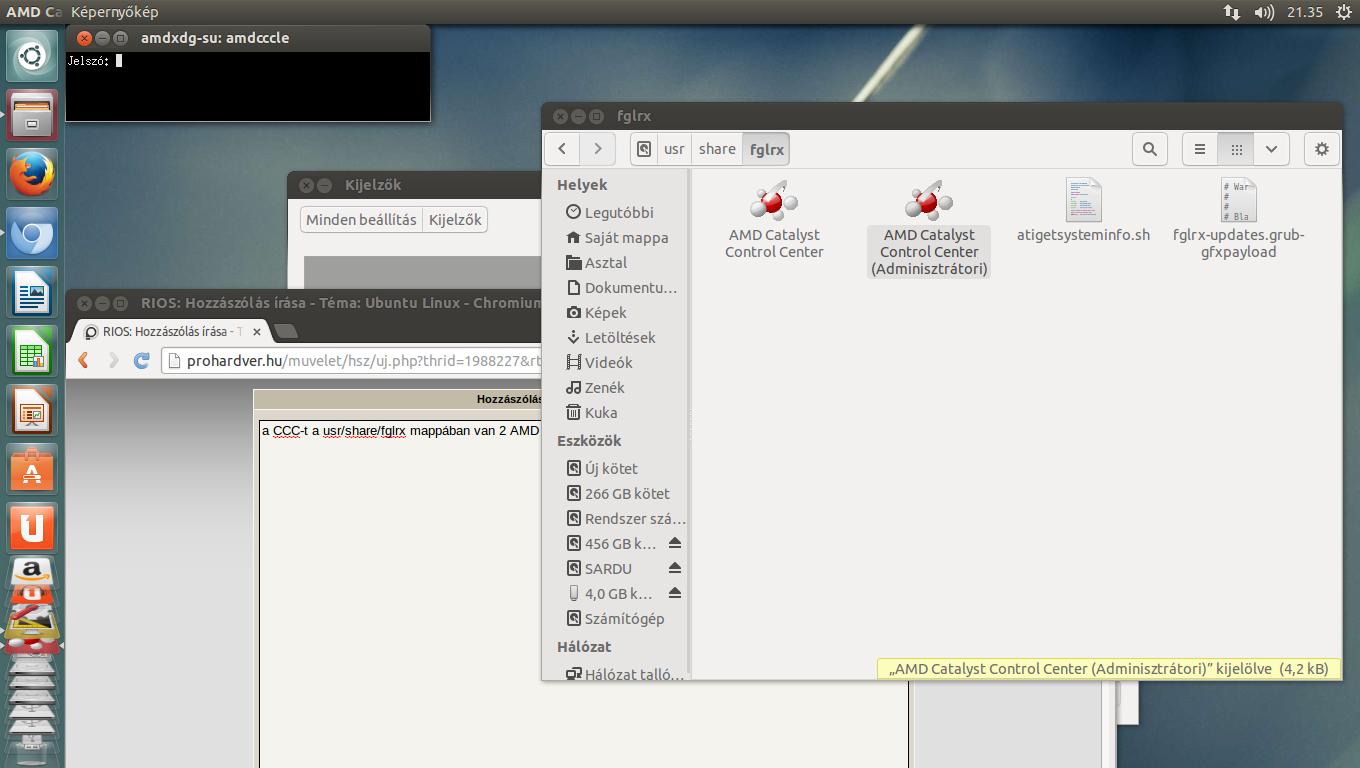Switch file manager to list view
Screen dimensions: 1360x768
(x=1200, y=149)
